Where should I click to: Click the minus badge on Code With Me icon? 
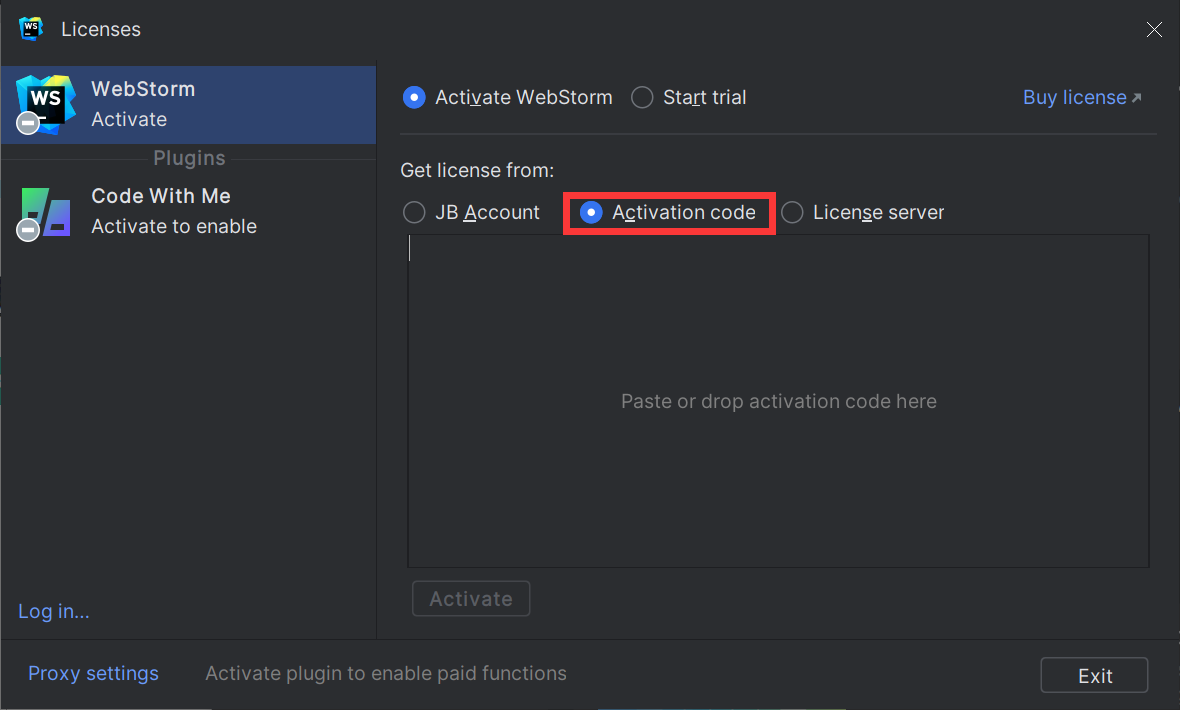coord(28,230)
